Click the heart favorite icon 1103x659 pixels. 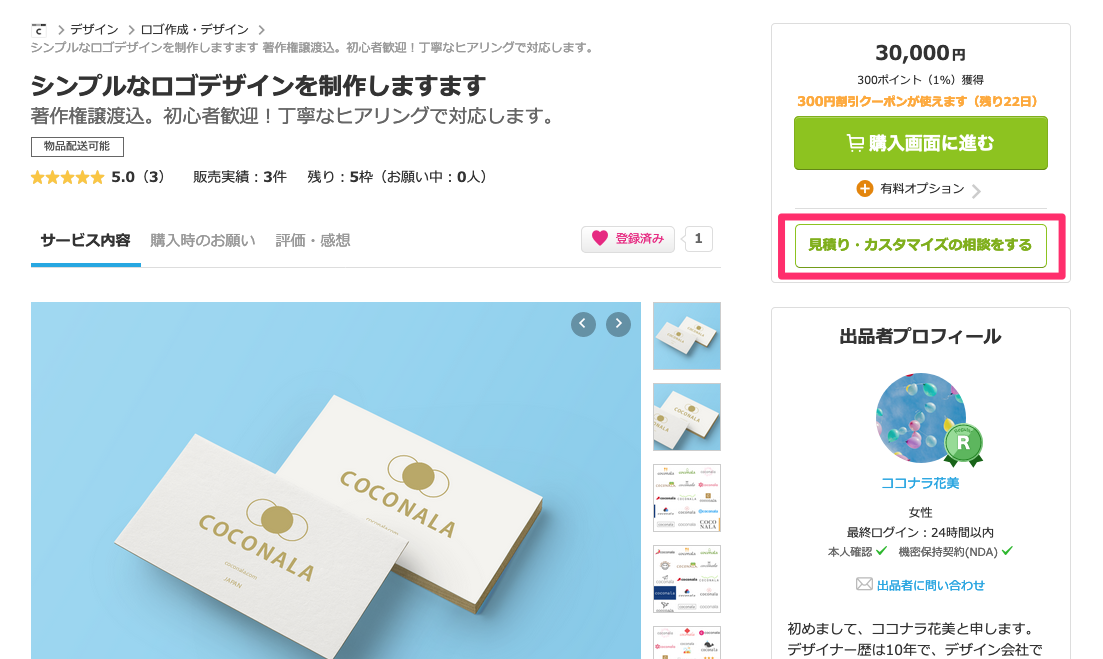[x=599, y=238]
